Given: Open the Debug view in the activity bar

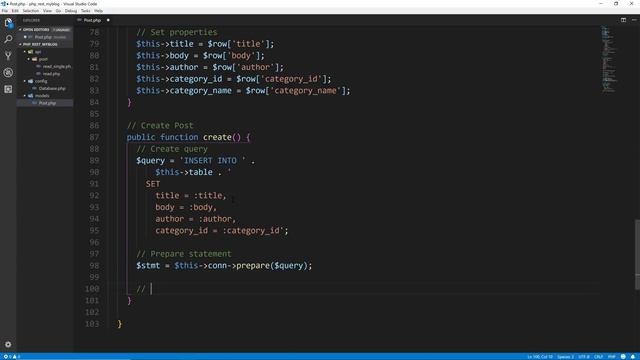Looking at the screenshot, I should (x=8, y=73).
